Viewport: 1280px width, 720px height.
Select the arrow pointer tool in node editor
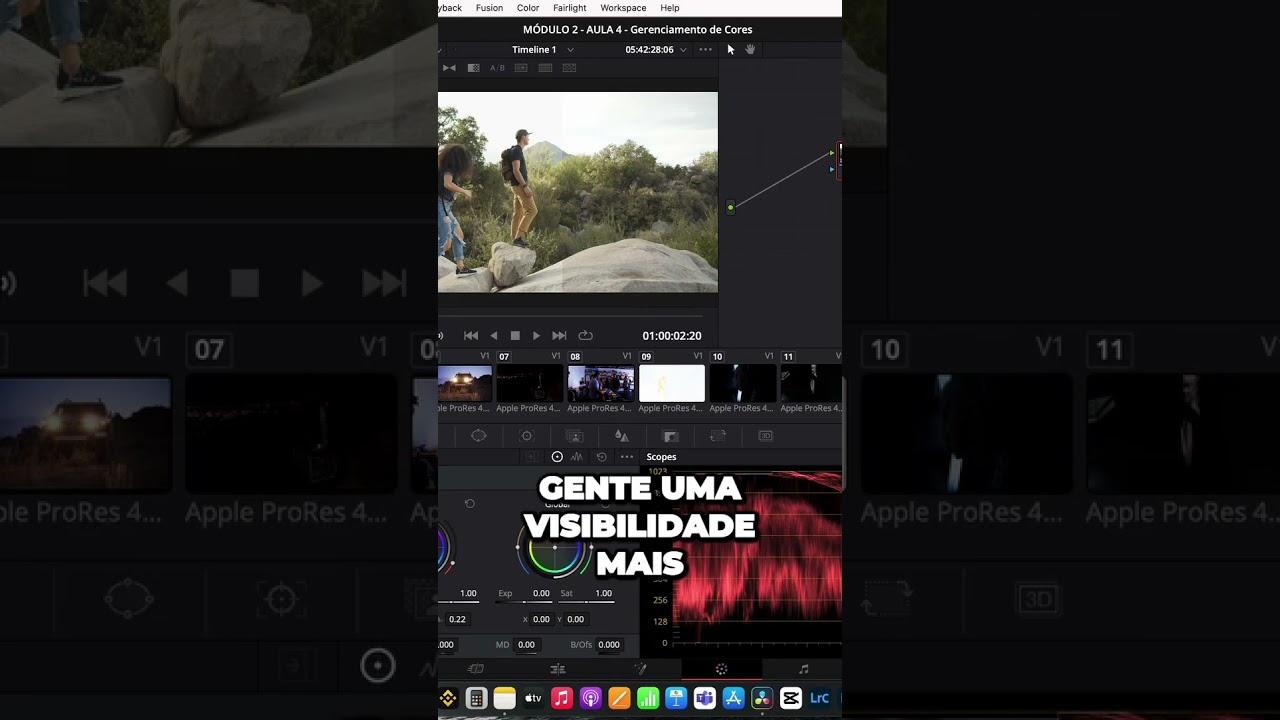tap(731, 49)
